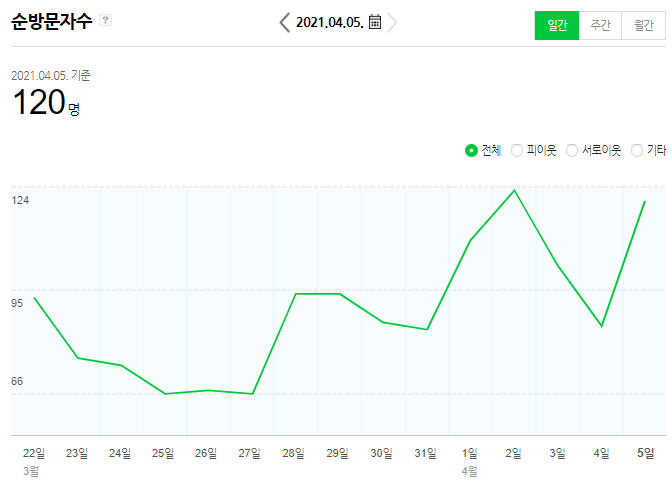The height and width of the screenshot is (487, 672).
Task: Switch to the 주간 weekly tab
Action: [600, 25]
